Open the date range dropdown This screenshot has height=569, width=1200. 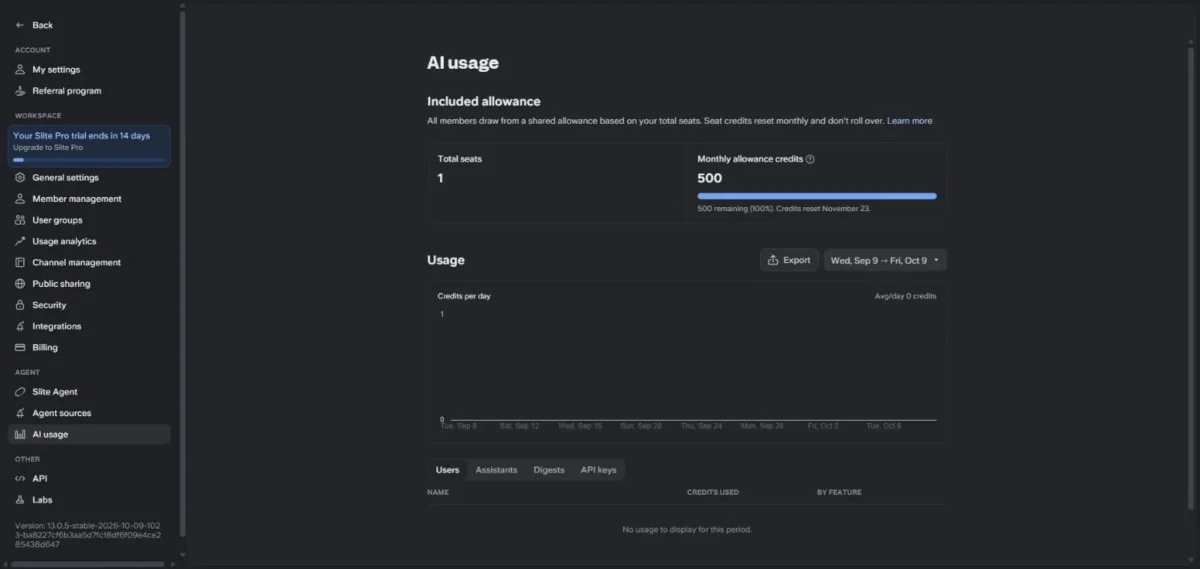[x=885, y=260]
